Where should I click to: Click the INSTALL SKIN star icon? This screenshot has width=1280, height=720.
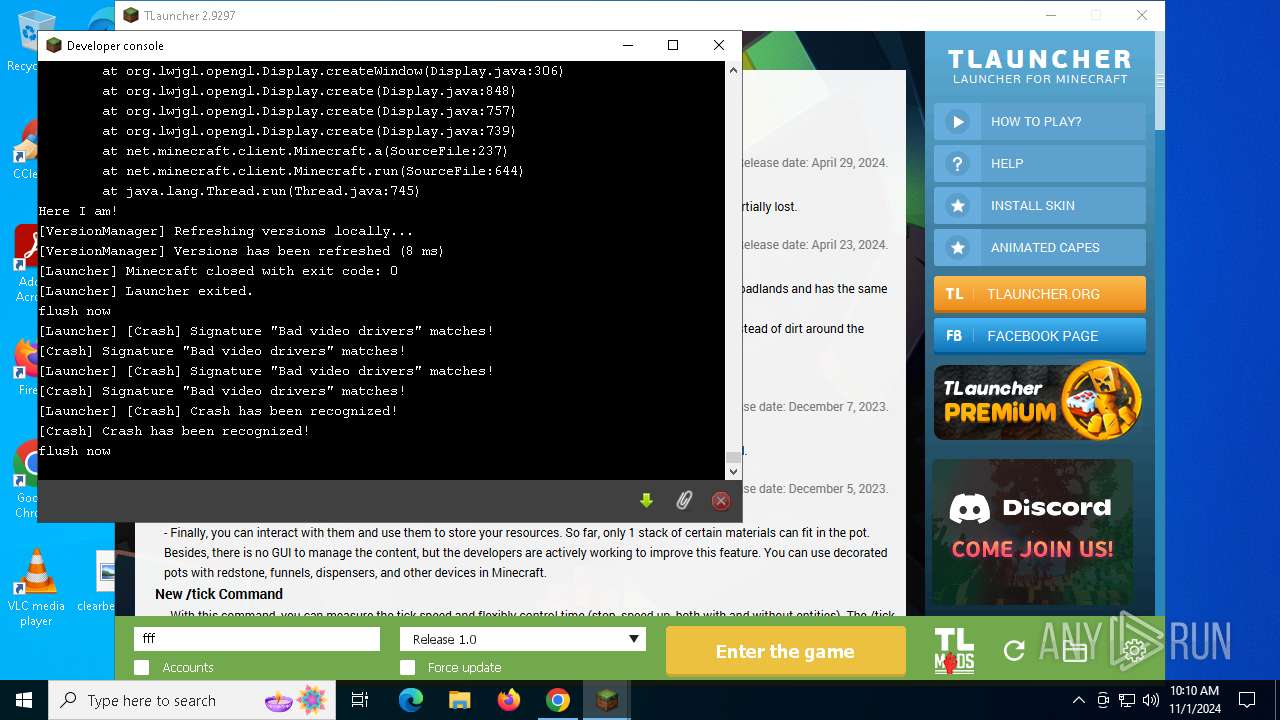click(x=958, y=205)
